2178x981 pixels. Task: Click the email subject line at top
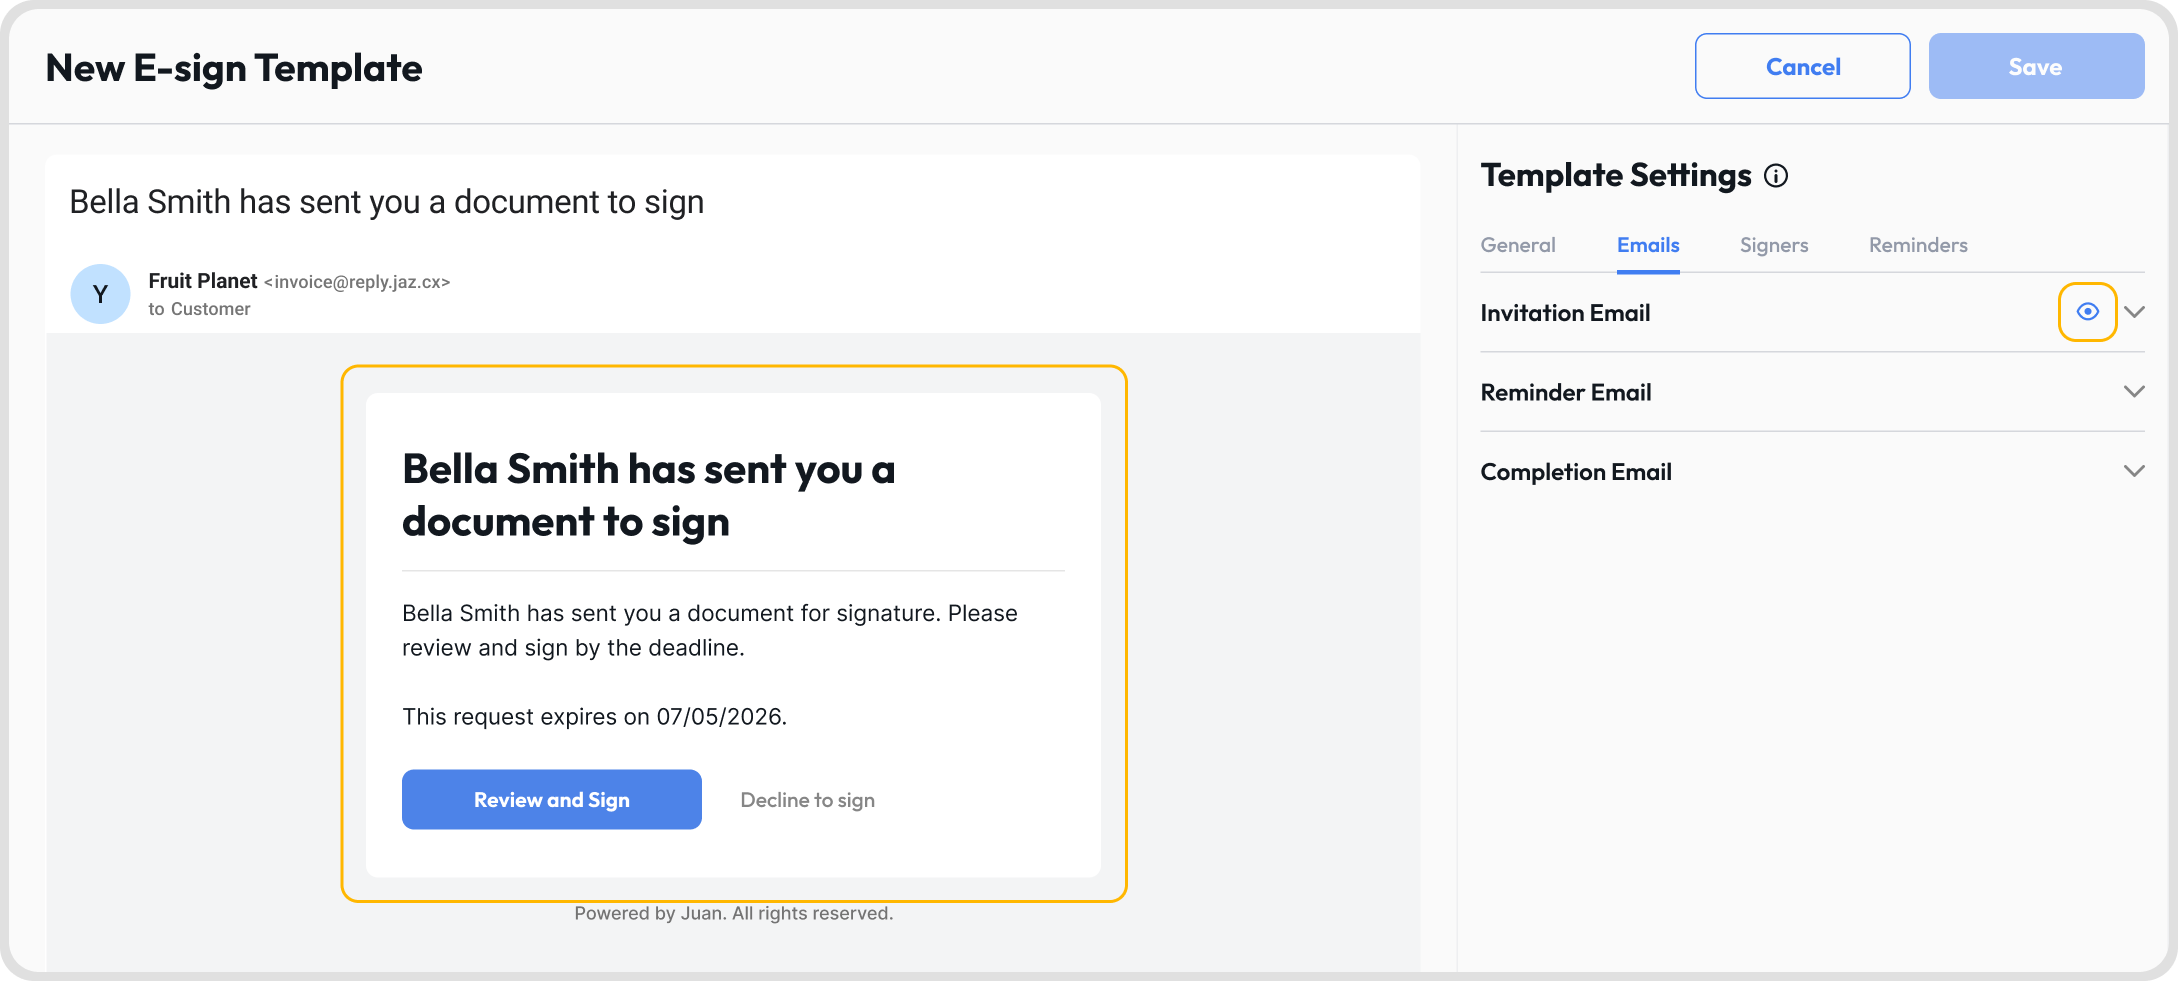[387, 202]
